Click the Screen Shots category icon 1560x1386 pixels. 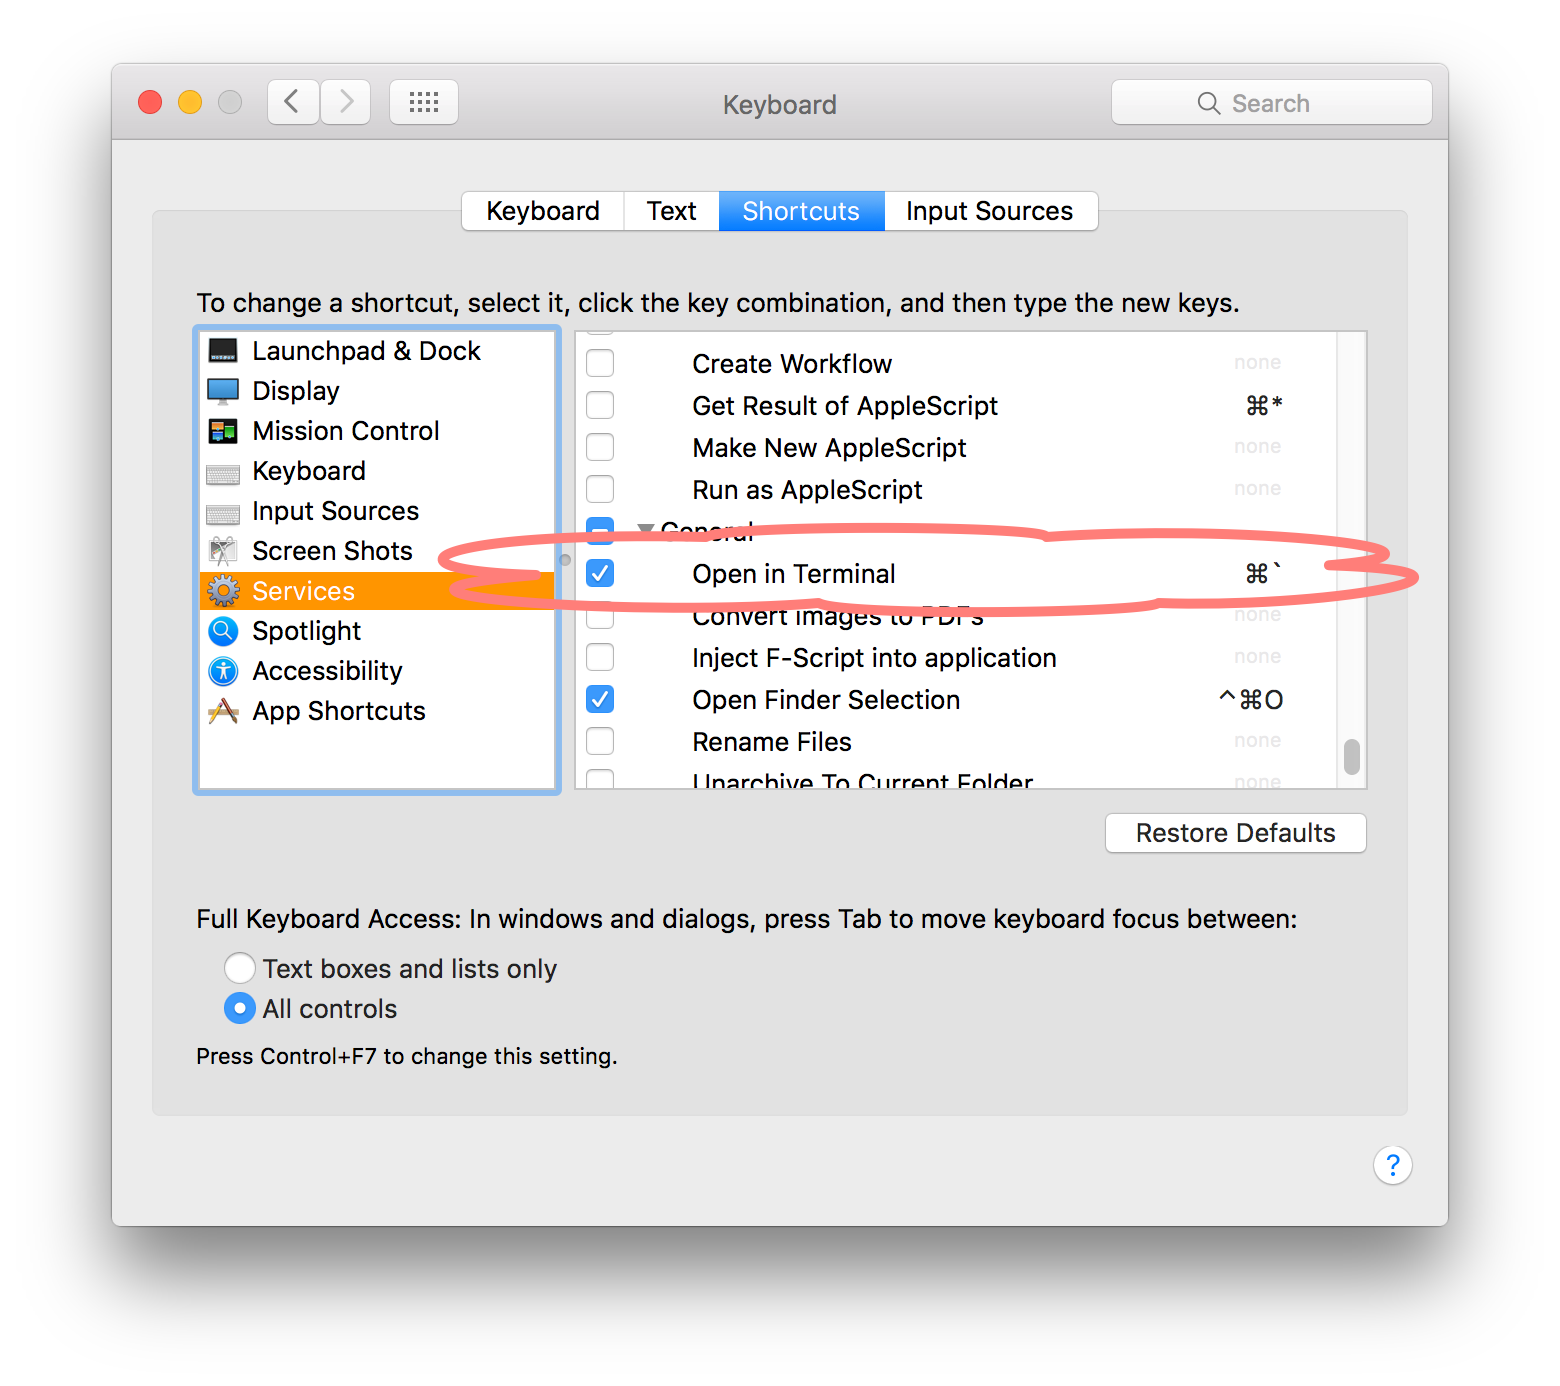click(222, 551)
